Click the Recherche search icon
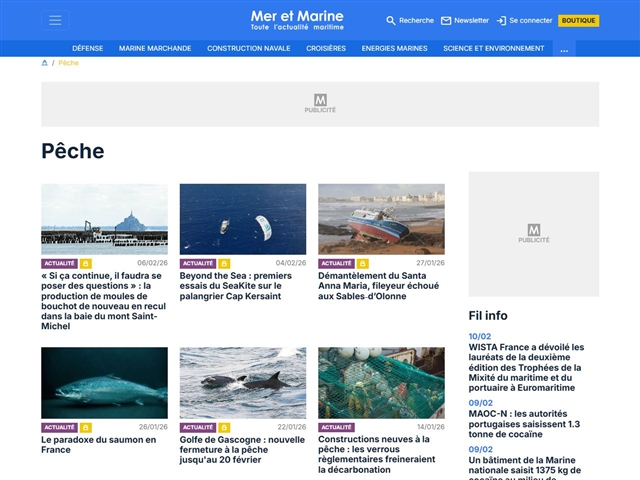This screenshot has height=480, width=640. click(x=391, y=20)
